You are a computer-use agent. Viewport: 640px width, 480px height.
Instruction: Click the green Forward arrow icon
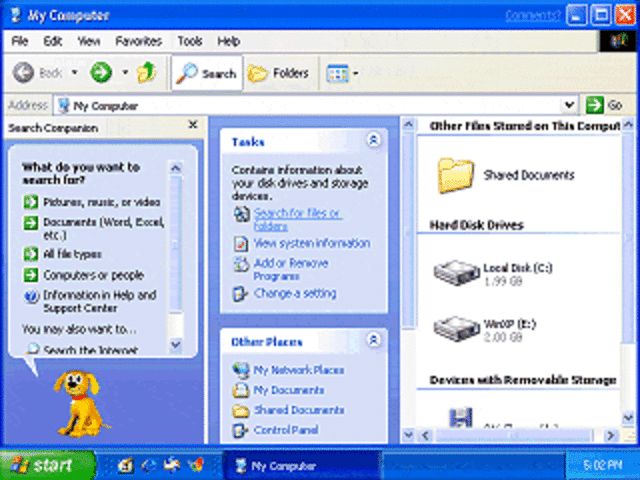(100, 73)
